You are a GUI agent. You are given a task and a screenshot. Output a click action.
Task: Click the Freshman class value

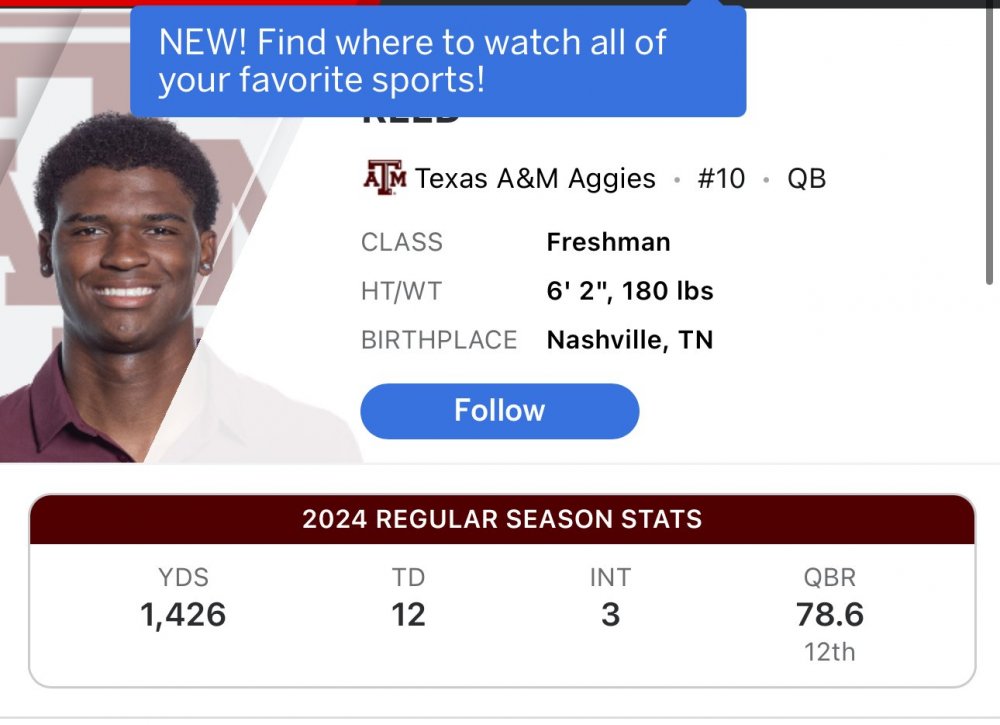(x=608, y=242)
